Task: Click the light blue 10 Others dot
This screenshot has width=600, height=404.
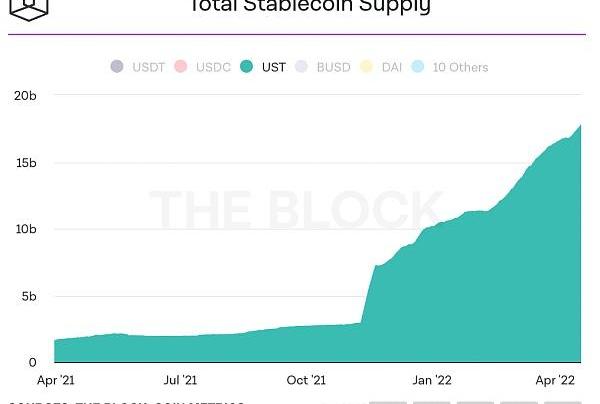Action: (418, 67)
